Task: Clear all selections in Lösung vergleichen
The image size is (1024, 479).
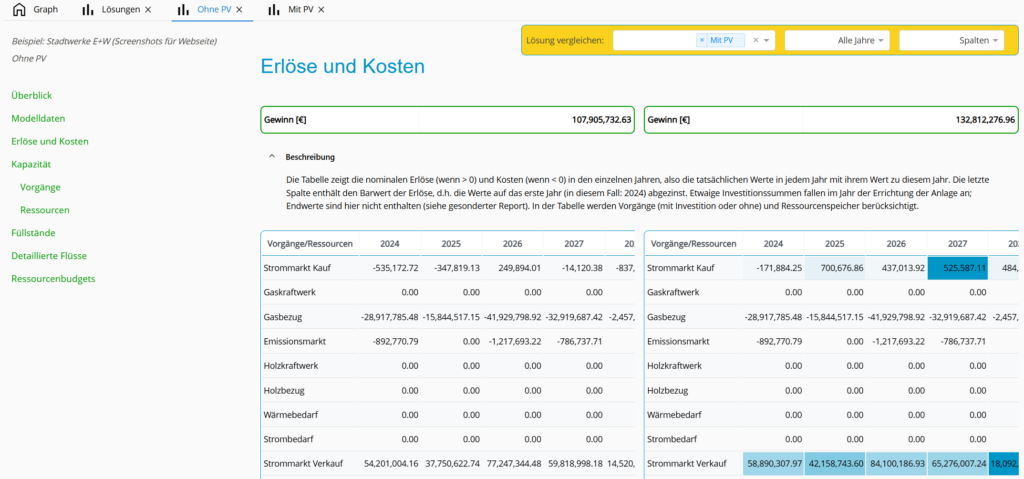Action: pyautogui.click(x=756, y=41)
